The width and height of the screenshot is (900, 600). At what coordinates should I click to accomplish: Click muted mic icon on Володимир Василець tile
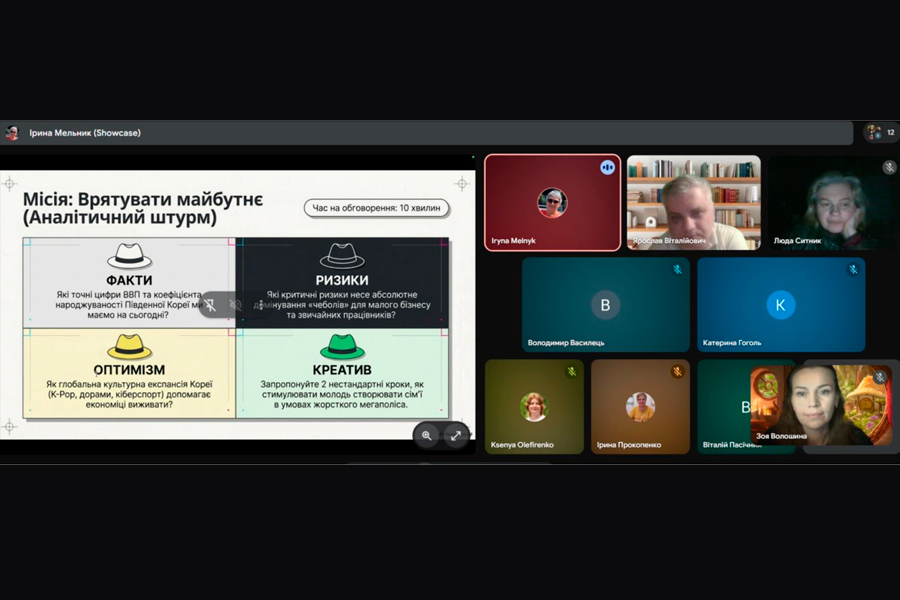point(677,269)
